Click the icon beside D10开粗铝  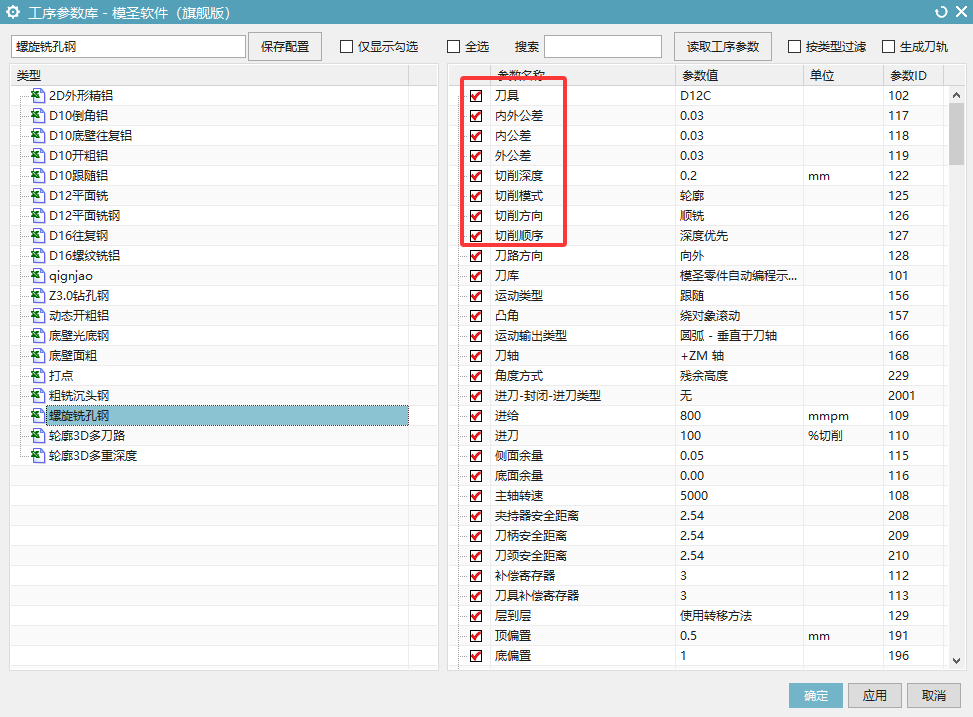pos(38,155)
